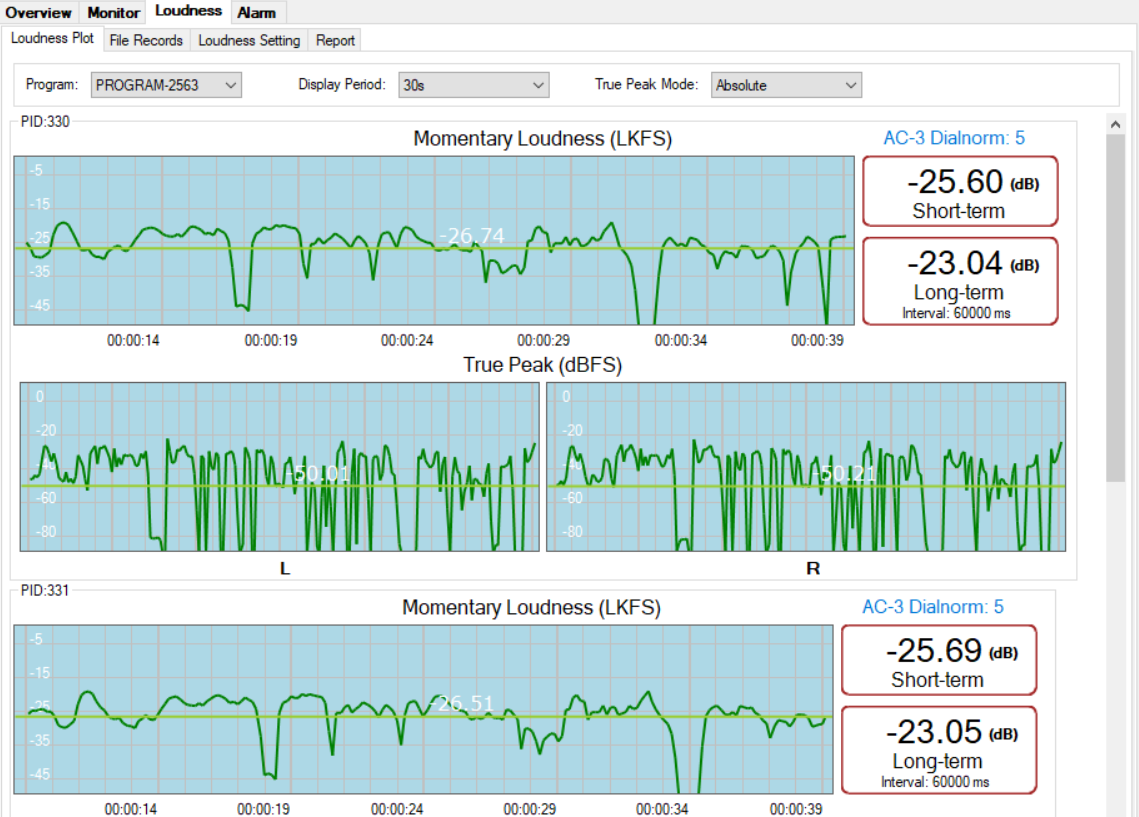Expand the Program dropdown showing PROGRAM-2563

(166, 85)
